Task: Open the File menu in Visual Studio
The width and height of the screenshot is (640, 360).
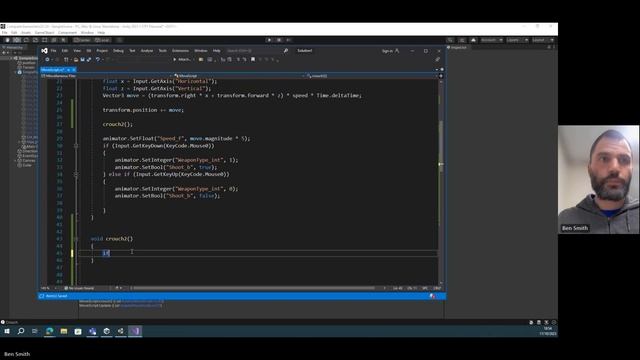Action: (53, 51)
